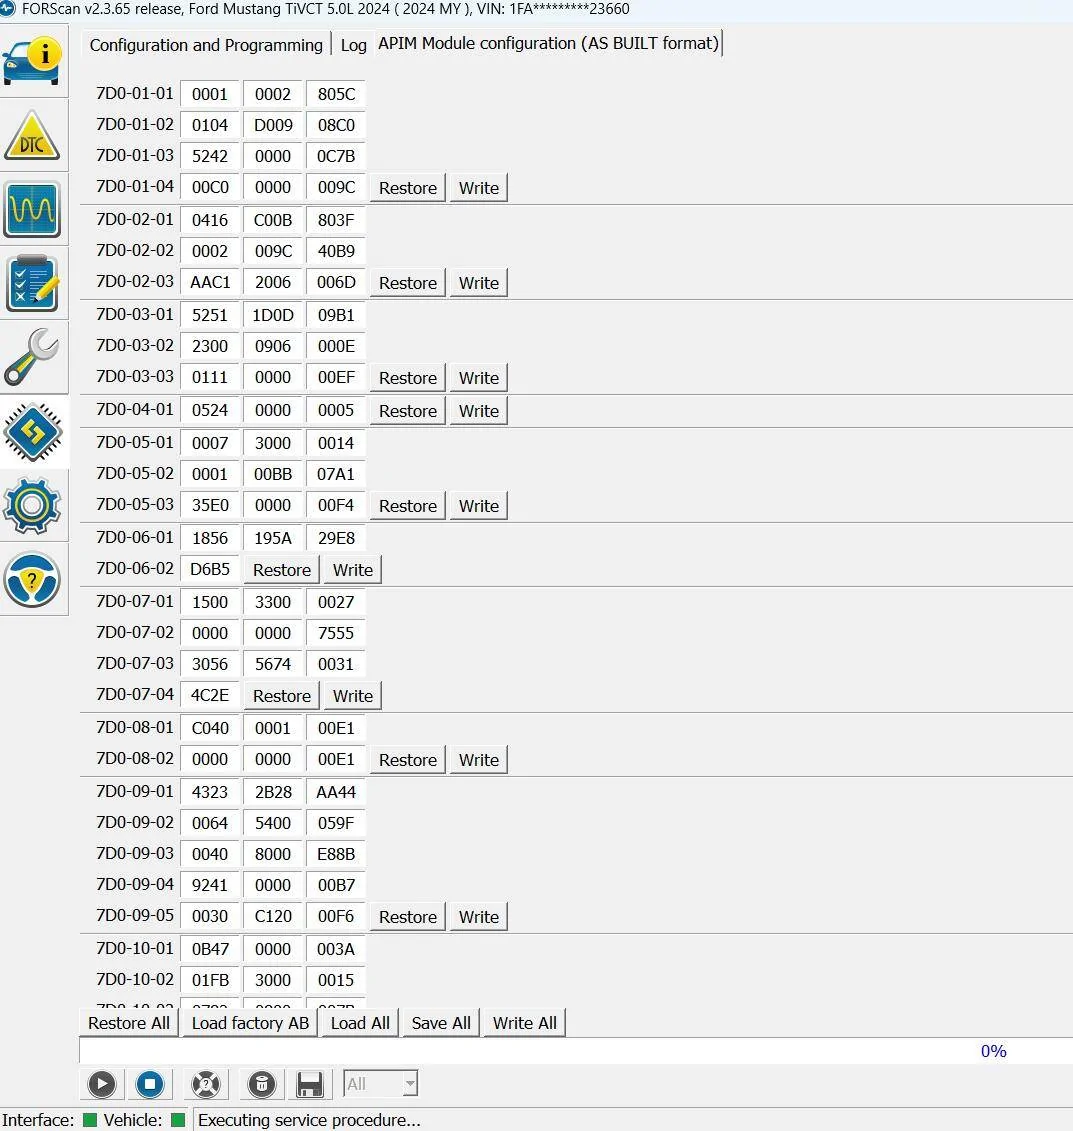Screen dimensions: 1073x1131
Task: Write block at row 7D0-06-02
Action: [353, 570]
